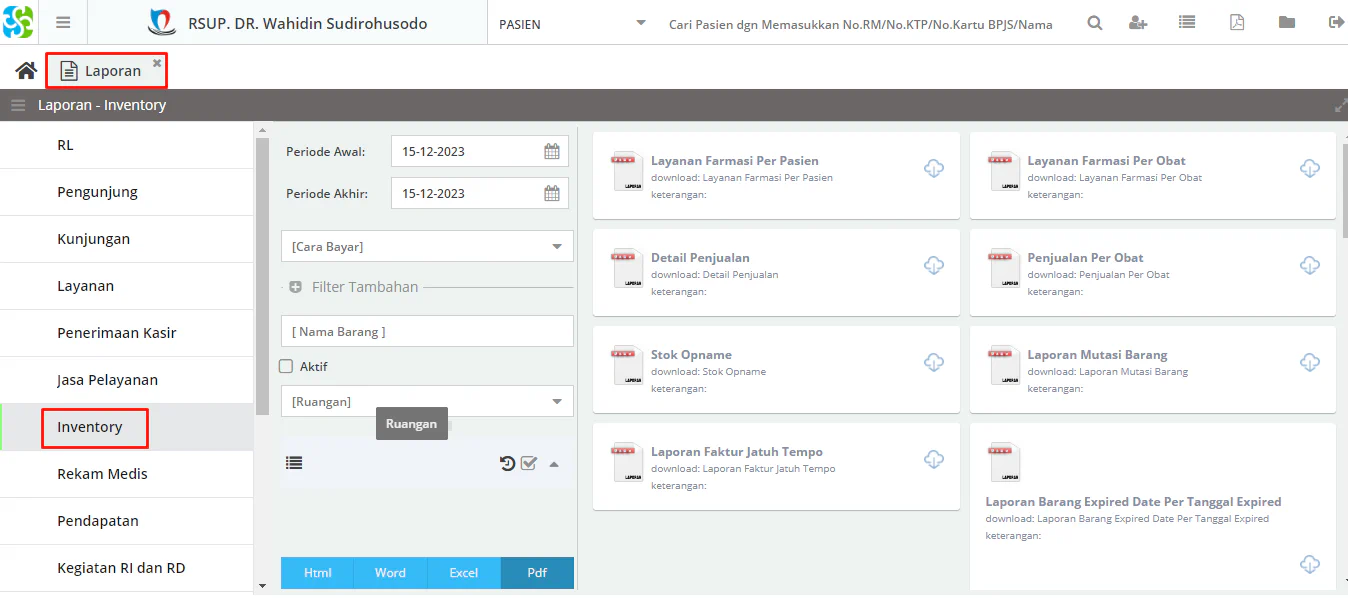Close the Laporan tab
This screenshot has height=598, width=1348.
[157, 62]
